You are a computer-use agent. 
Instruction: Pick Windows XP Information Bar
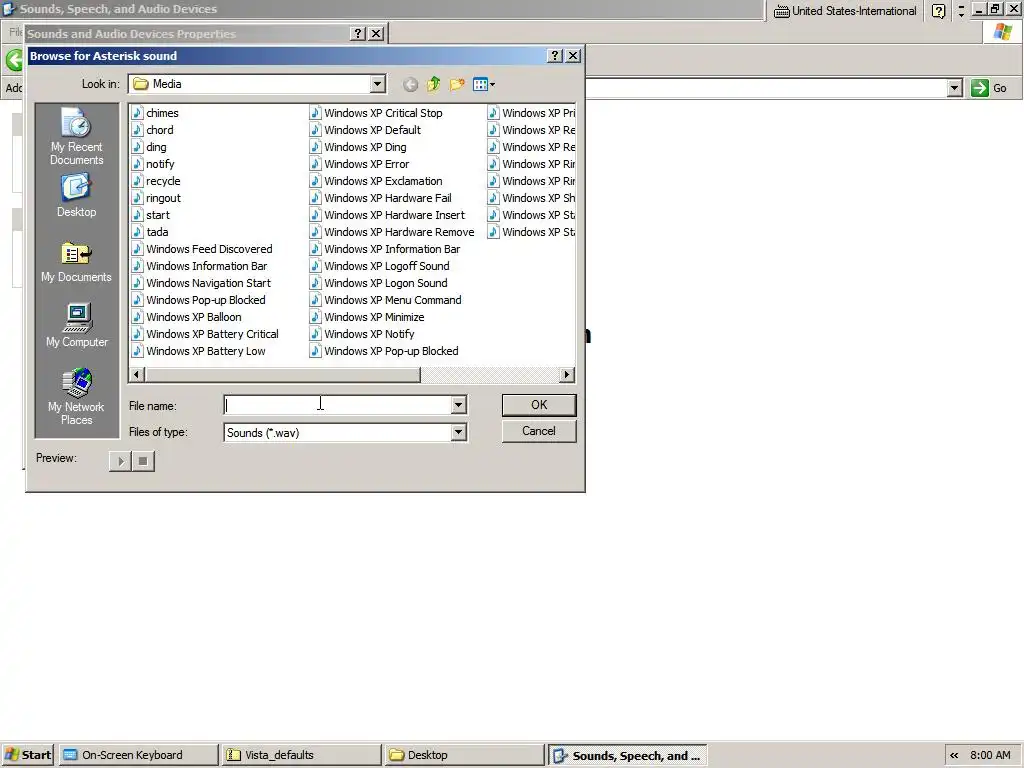click(x=385, y=249)
